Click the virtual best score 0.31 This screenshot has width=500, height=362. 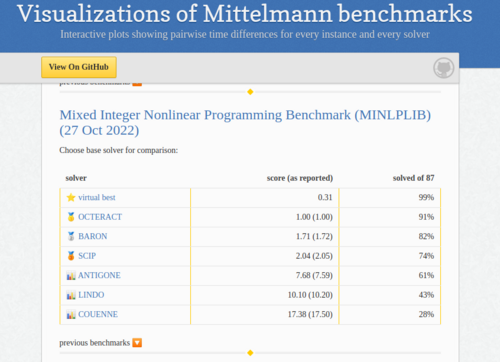point(325,197)
